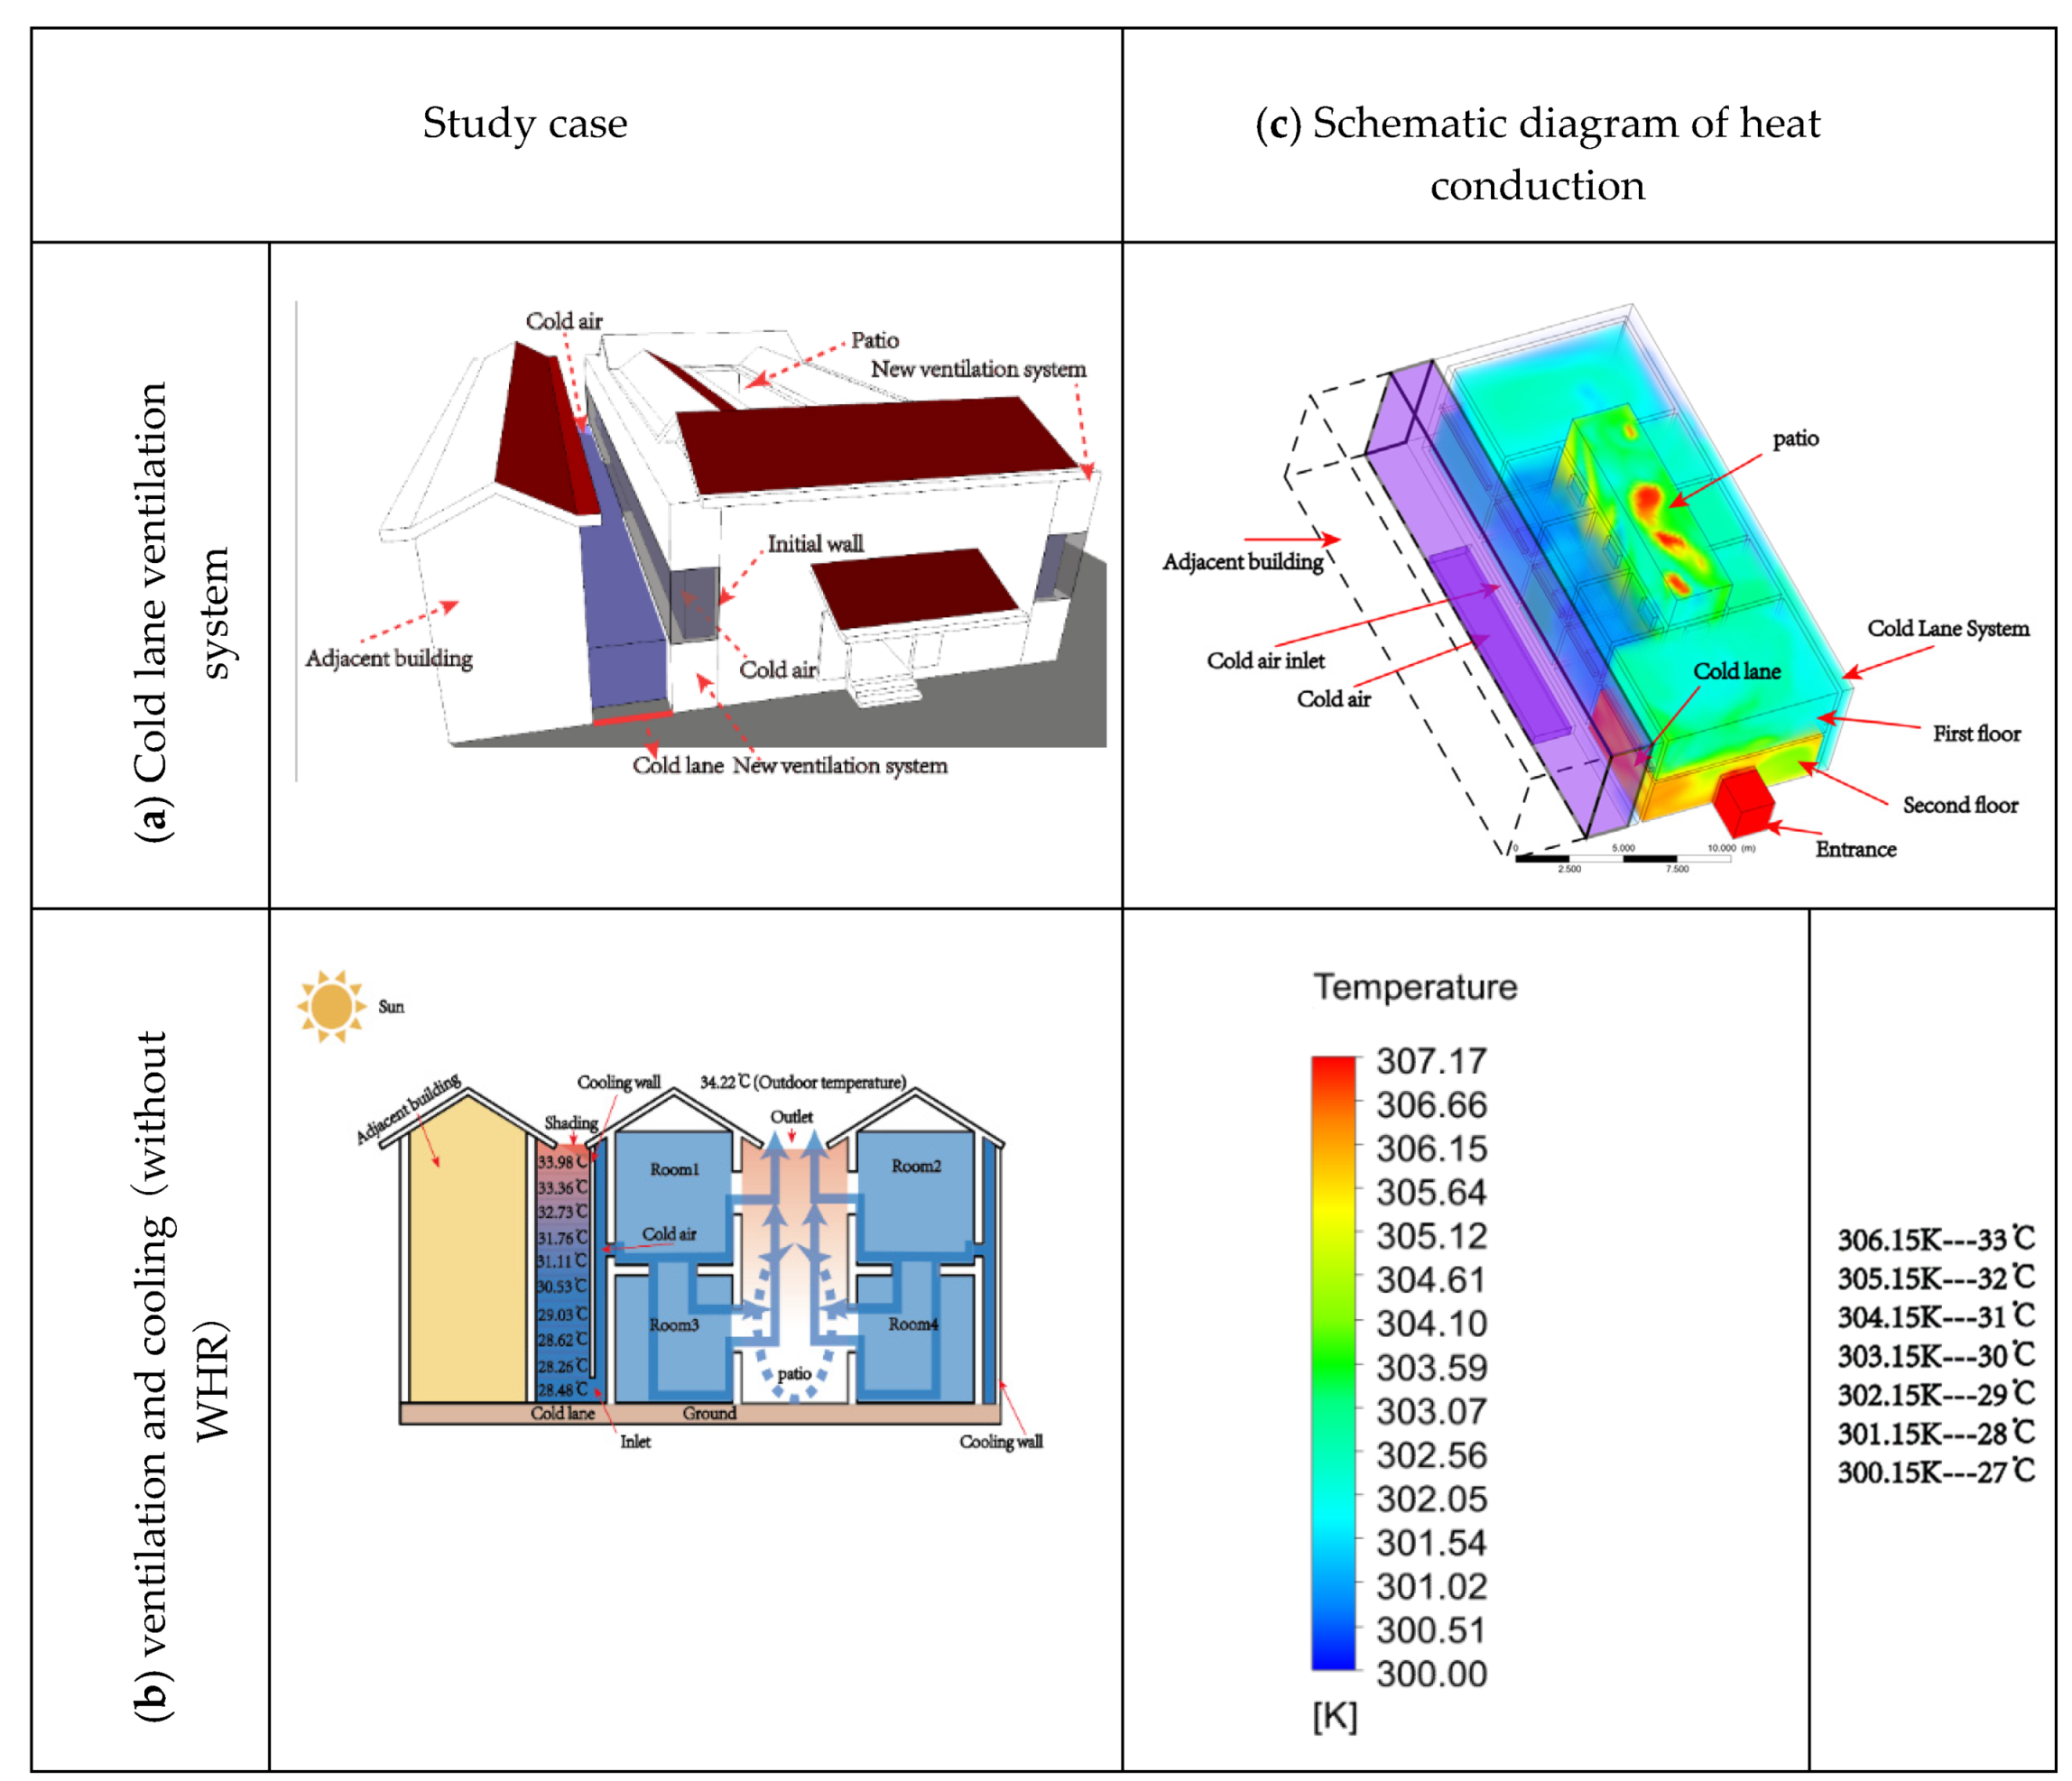Click the Temperature legend title

tap(1414, 987)
